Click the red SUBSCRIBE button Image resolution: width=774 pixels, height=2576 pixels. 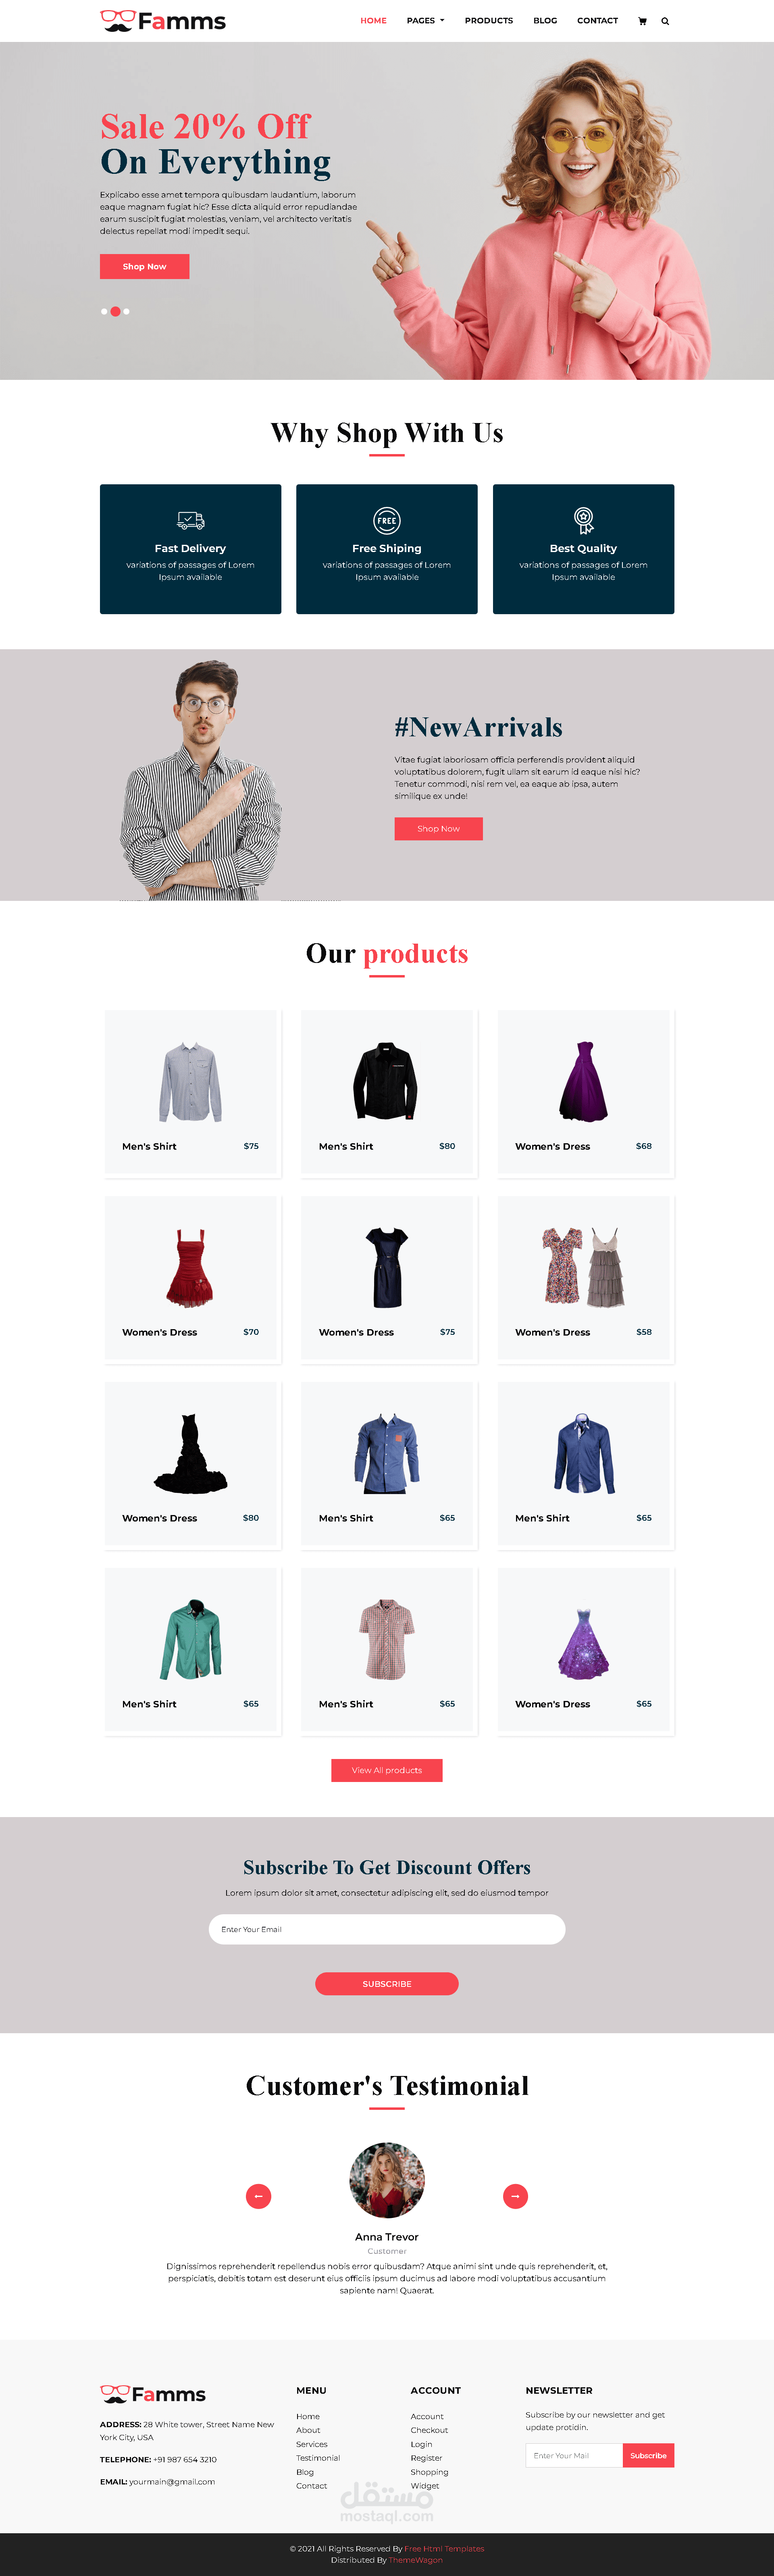click(387, 1984)
